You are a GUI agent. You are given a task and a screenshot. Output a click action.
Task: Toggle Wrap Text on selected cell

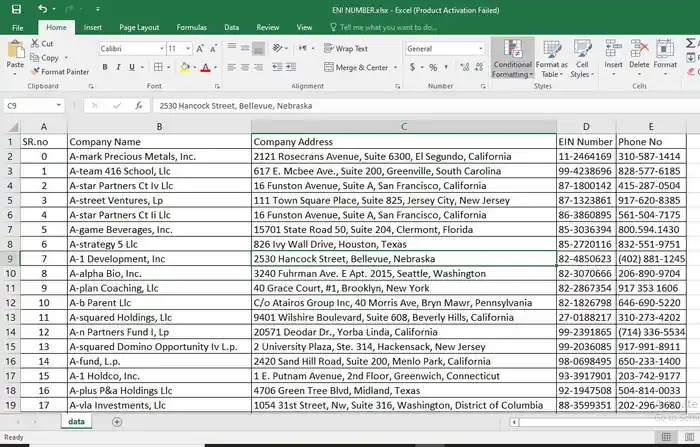pos(346,49)
